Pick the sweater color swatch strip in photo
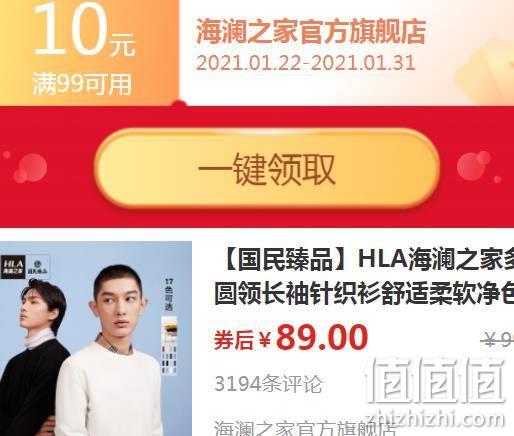This screenshot has height=436, width=514. pyautogui.click(x=169, y=345)
